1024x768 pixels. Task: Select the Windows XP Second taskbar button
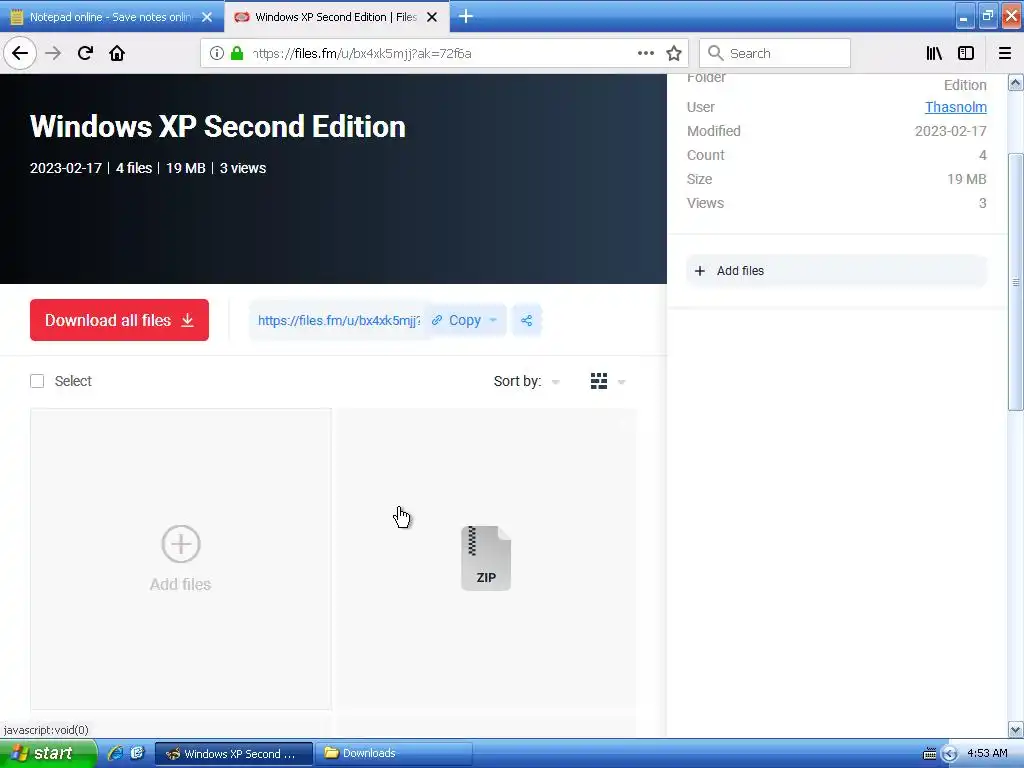[234, 754]
